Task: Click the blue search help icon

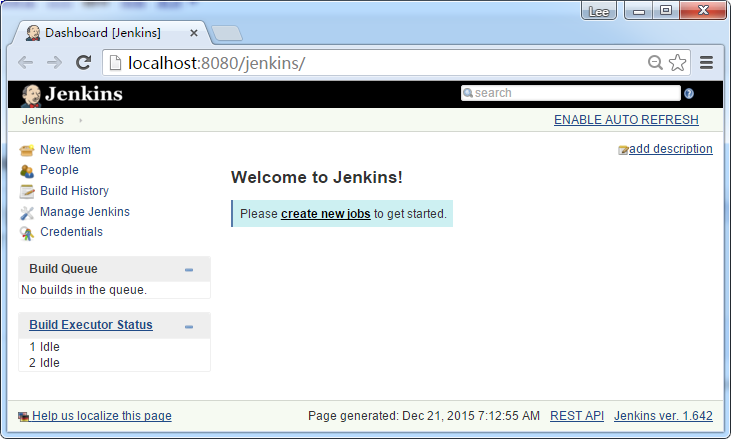Action: 688,94
